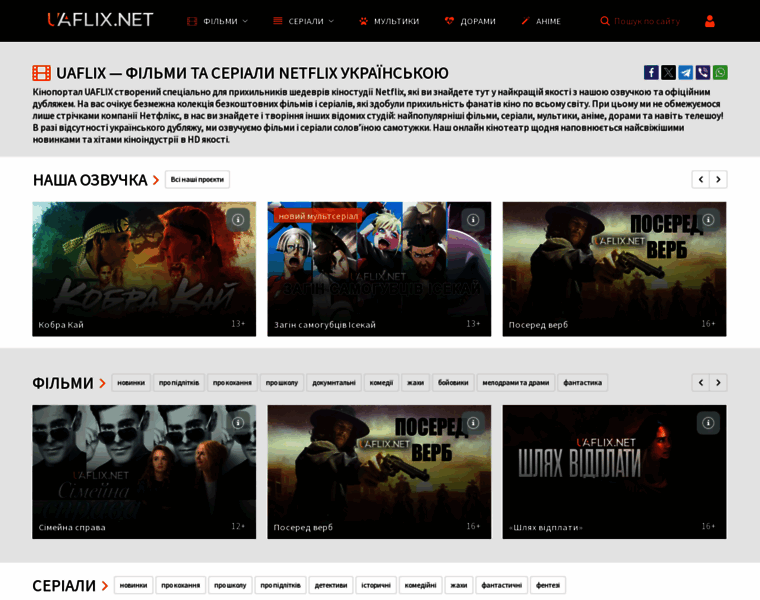Select the 'документальні' films tag

coord(333,382)
